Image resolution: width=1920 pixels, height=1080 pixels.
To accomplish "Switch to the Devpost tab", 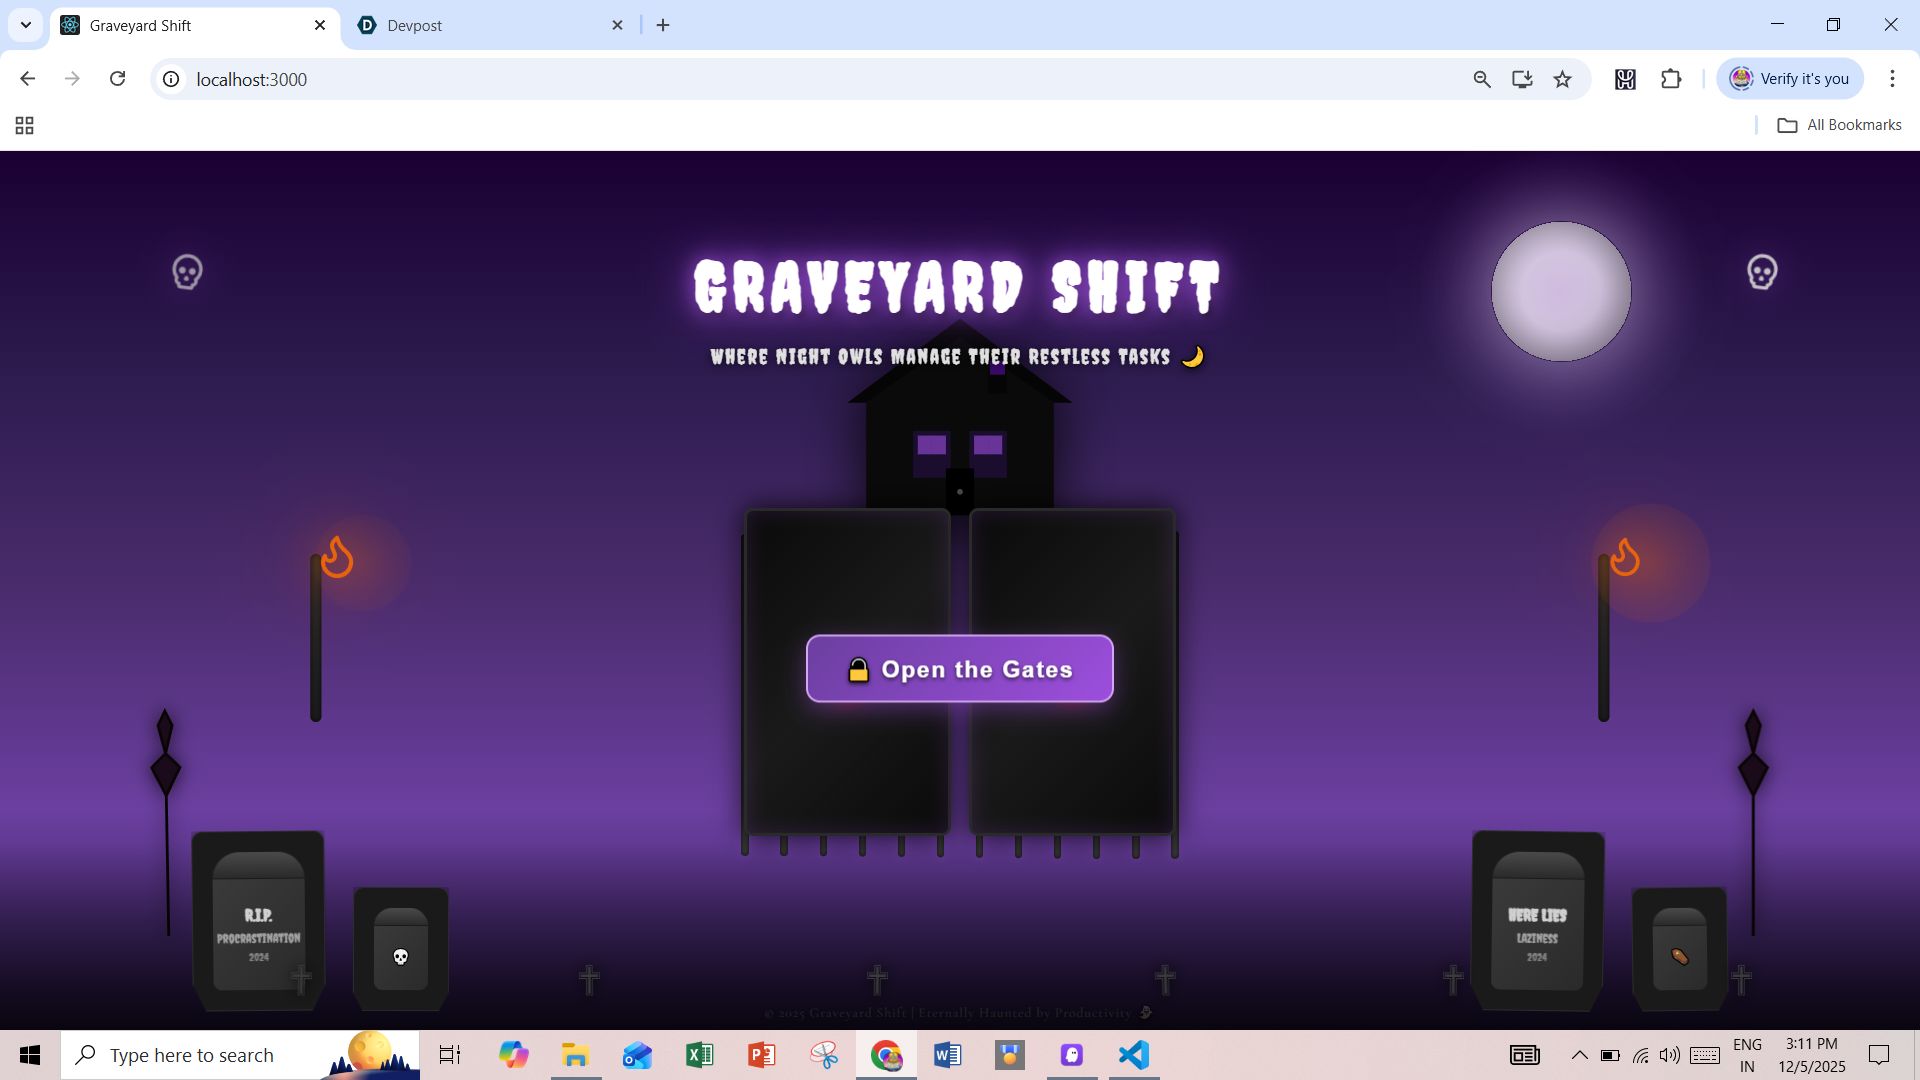I will point(414,26).
